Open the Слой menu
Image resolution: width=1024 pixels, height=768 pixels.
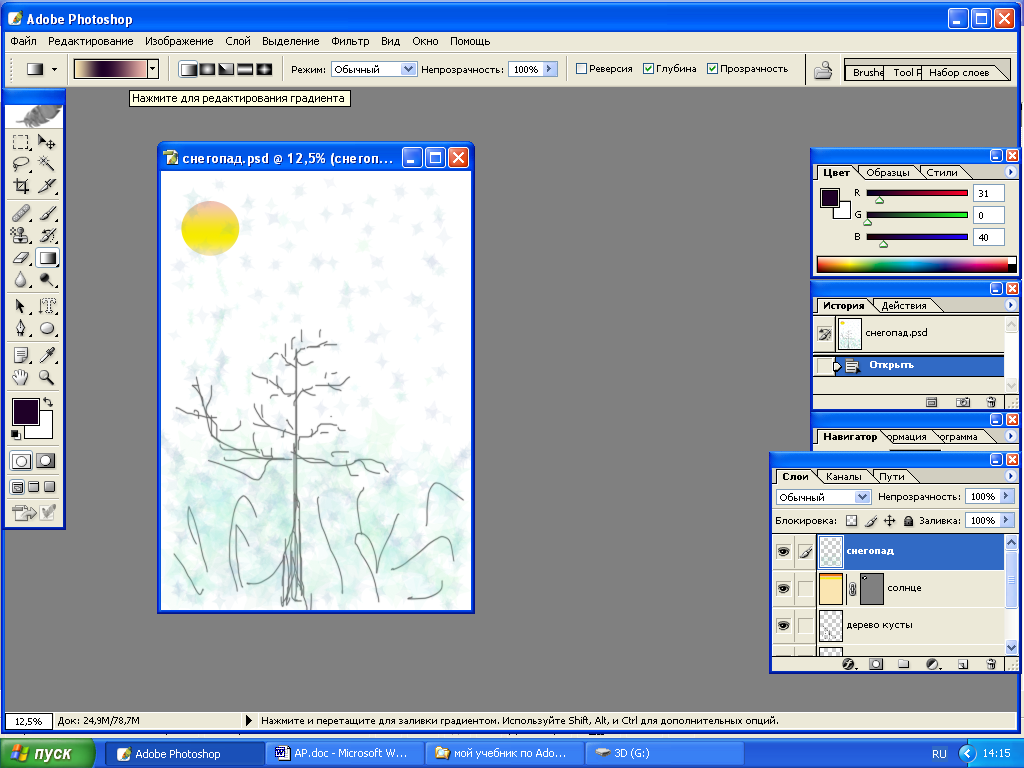click(238, 41)
